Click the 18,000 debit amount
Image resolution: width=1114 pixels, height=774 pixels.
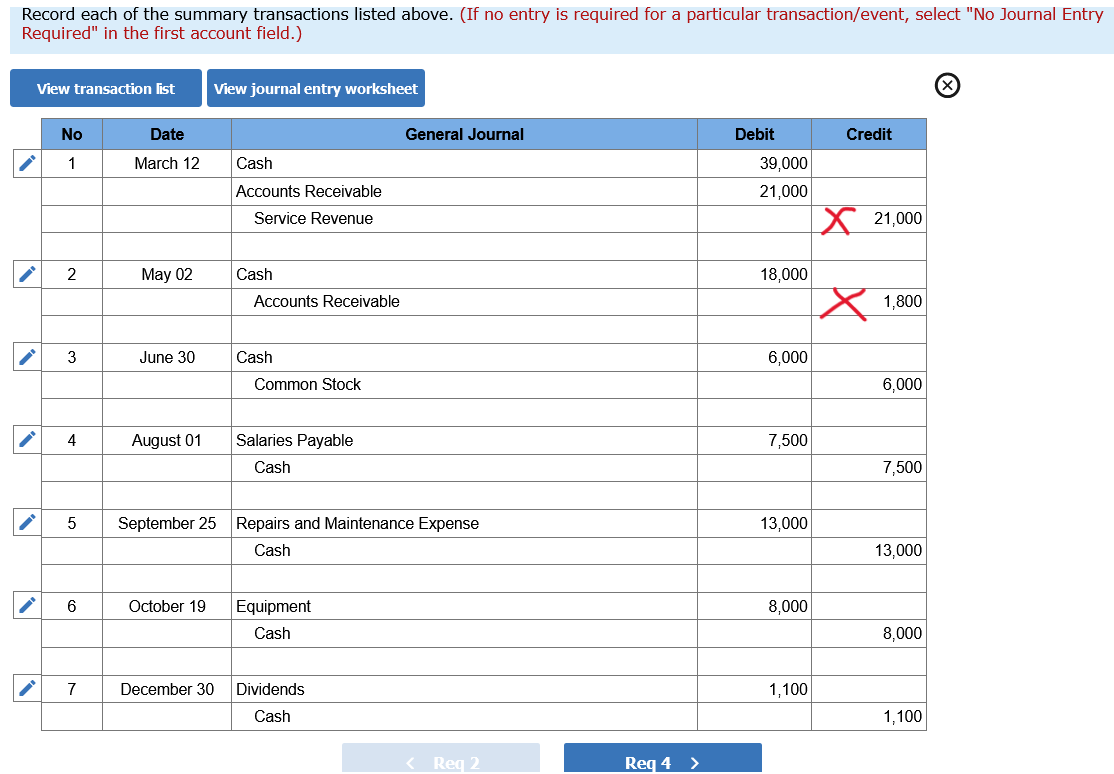click(755, 274)
